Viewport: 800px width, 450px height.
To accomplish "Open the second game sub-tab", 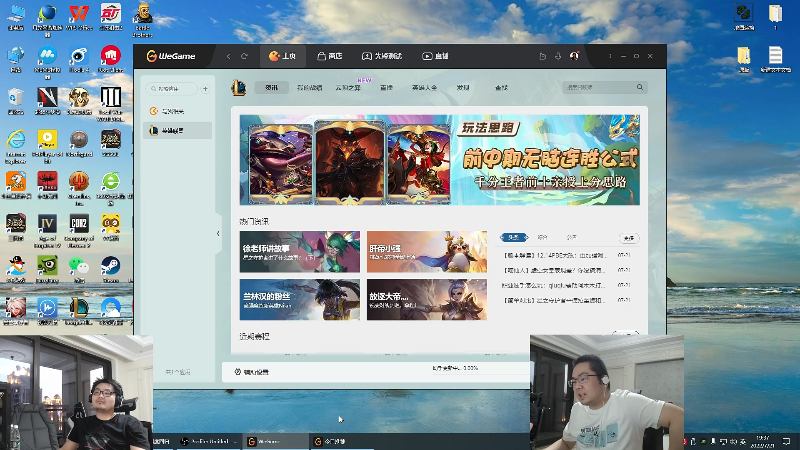I will tap(310, 88).
